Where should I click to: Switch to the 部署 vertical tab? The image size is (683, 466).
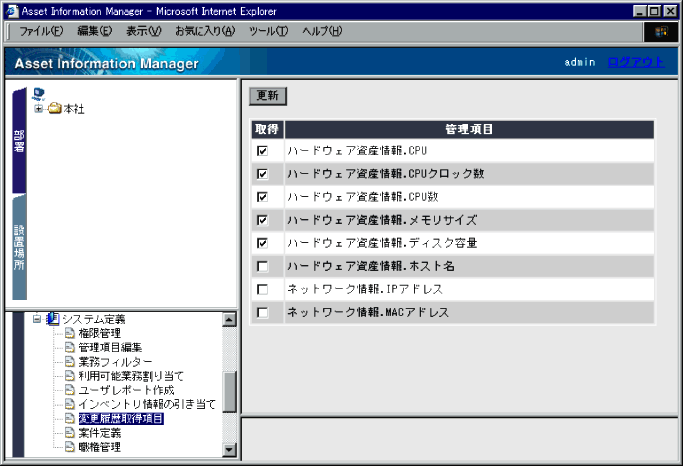tap(19, 140)
